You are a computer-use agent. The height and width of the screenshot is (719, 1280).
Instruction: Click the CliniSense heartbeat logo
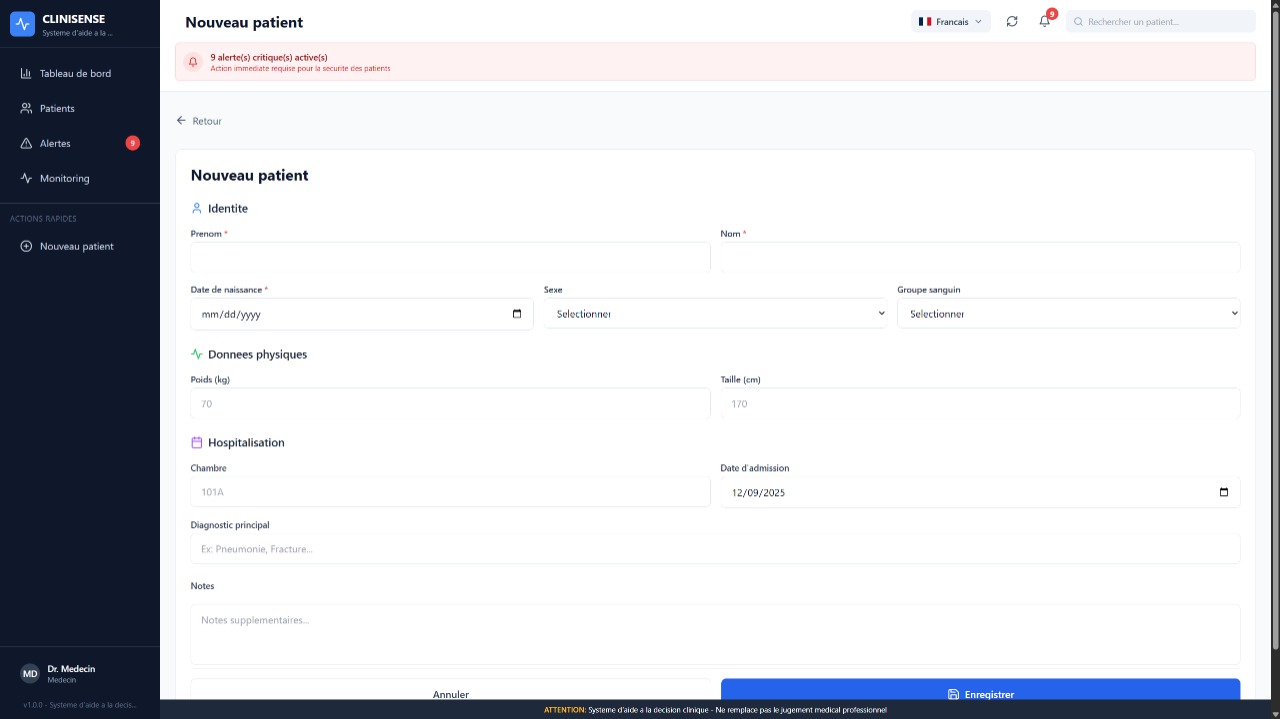(22, 24)
